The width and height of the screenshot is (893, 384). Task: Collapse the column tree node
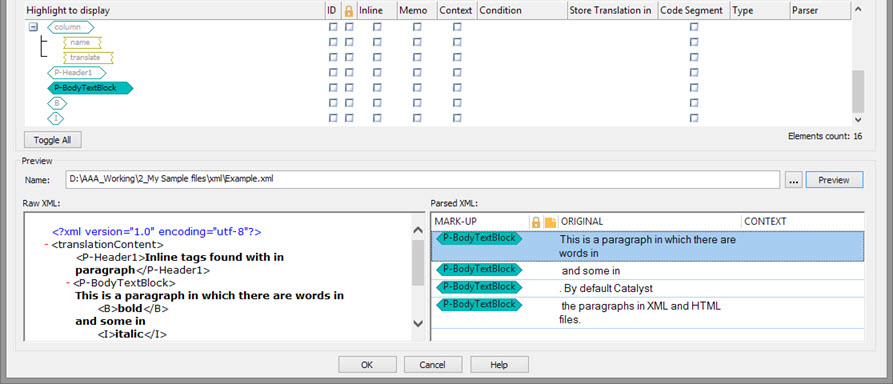point(34,27)
